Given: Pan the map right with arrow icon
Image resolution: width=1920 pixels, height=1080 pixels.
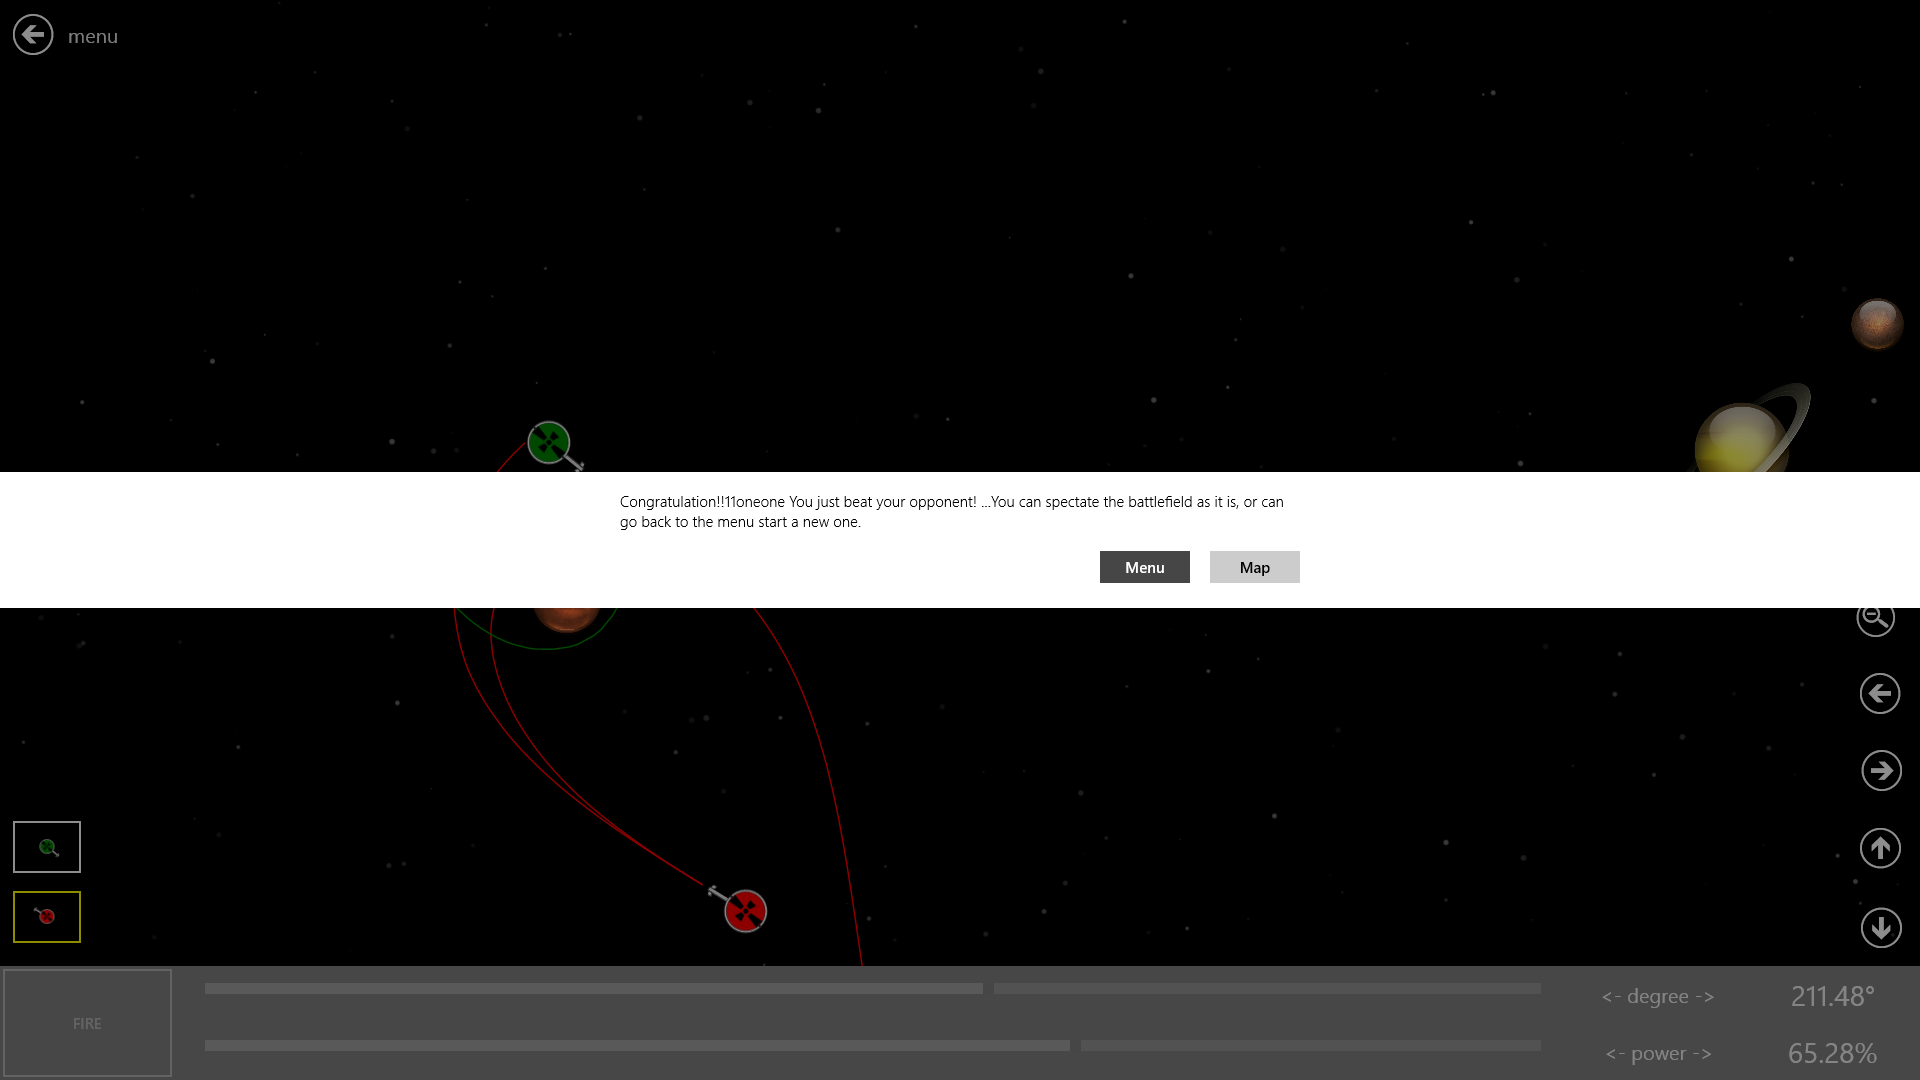Looking at the screenshot, I should (x=1881, y=771).
